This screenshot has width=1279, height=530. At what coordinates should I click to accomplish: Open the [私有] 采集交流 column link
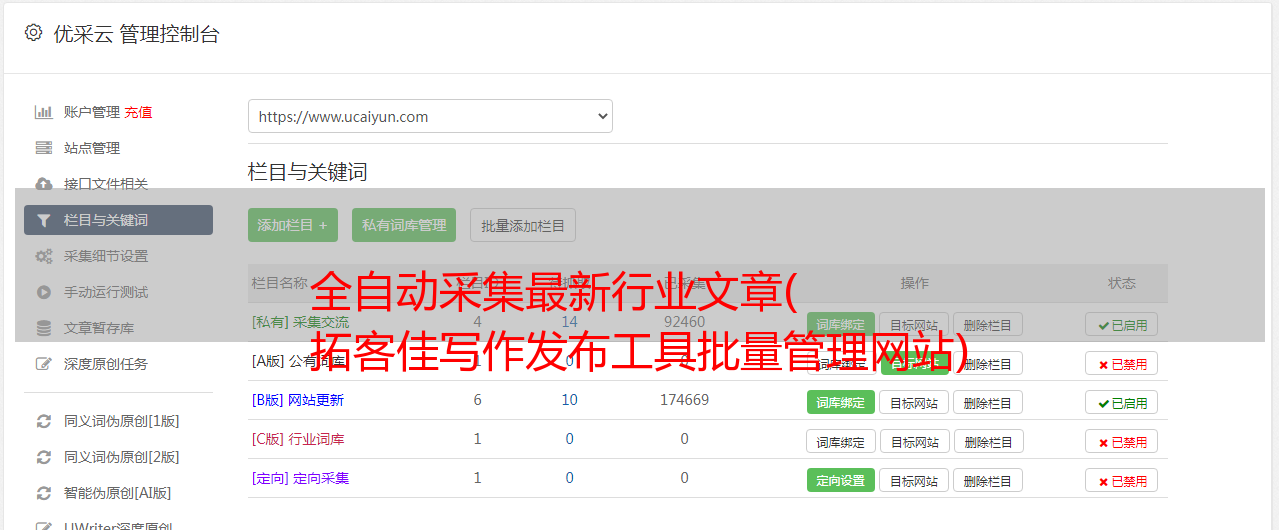tap(301, 322)
